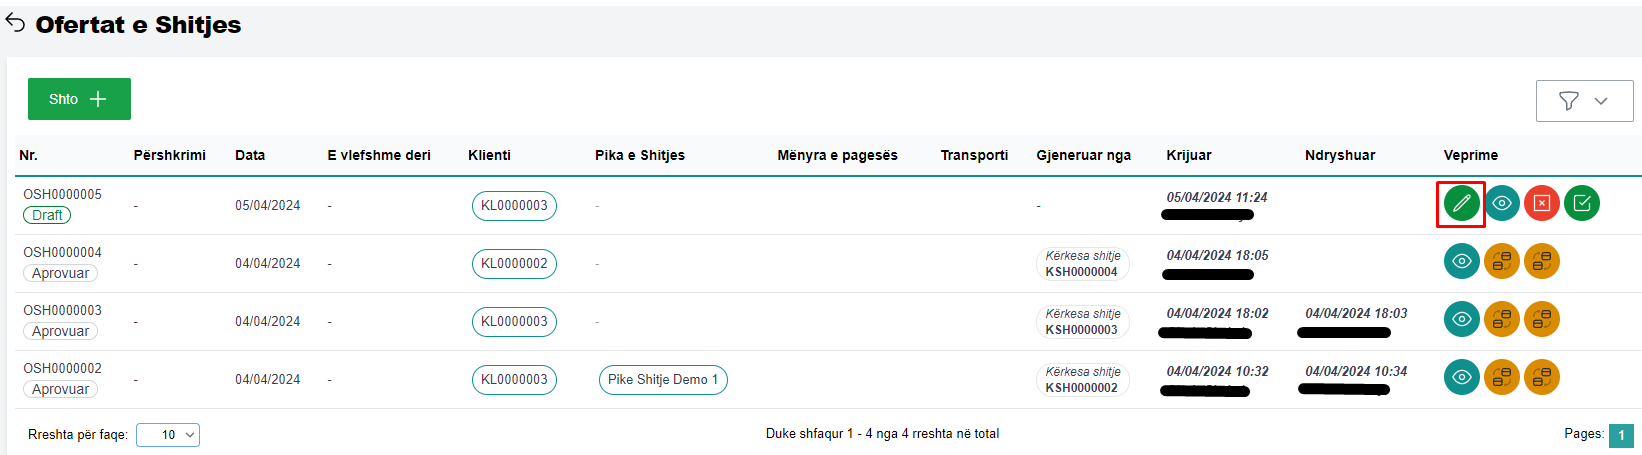Click the green edit pencil for OSH0000005
Image resolution: width=1642 pixels, height=455 pixels.
click(1461, 204)
